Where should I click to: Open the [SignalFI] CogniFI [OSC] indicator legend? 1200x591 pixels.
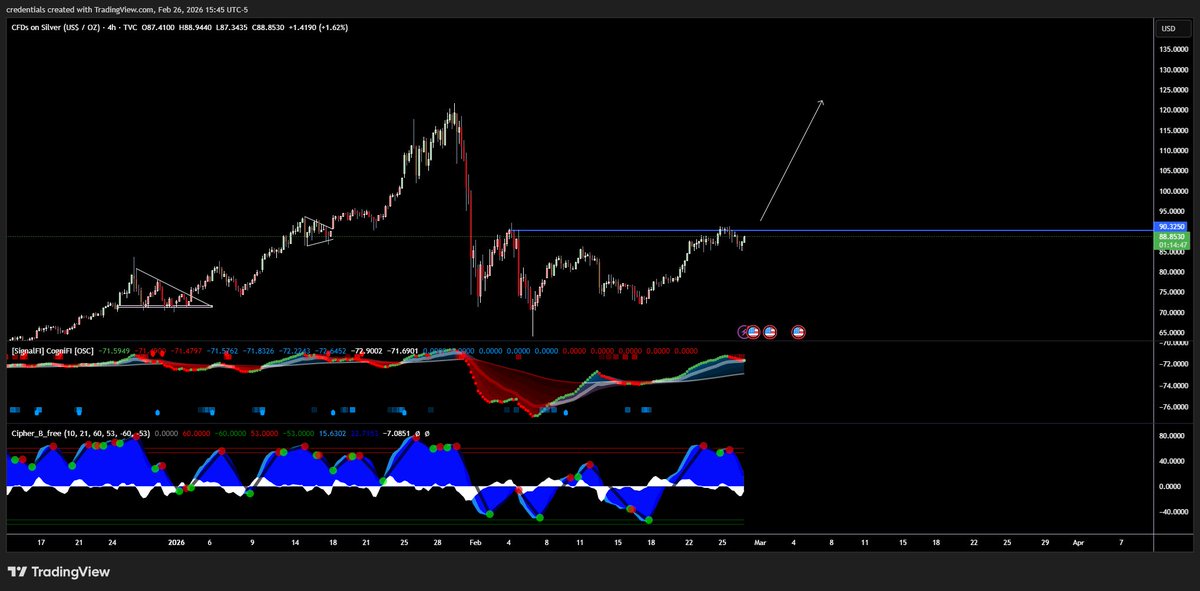point(52,351)
